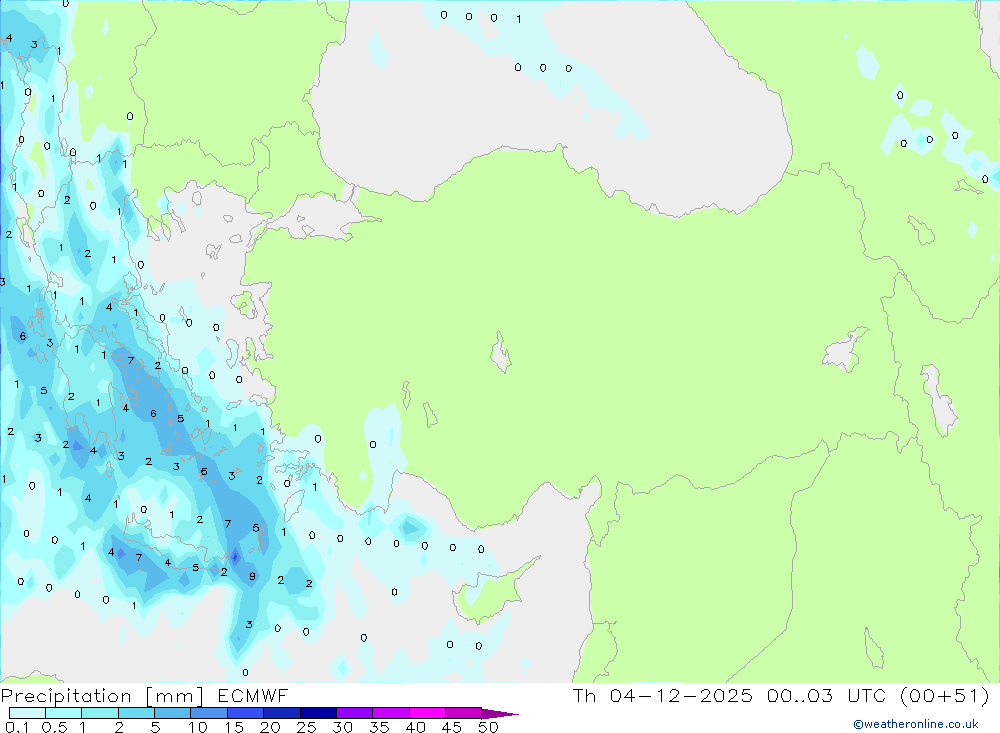Click the legend tick label '40'

pyautogui.click(x=416, y=727)
